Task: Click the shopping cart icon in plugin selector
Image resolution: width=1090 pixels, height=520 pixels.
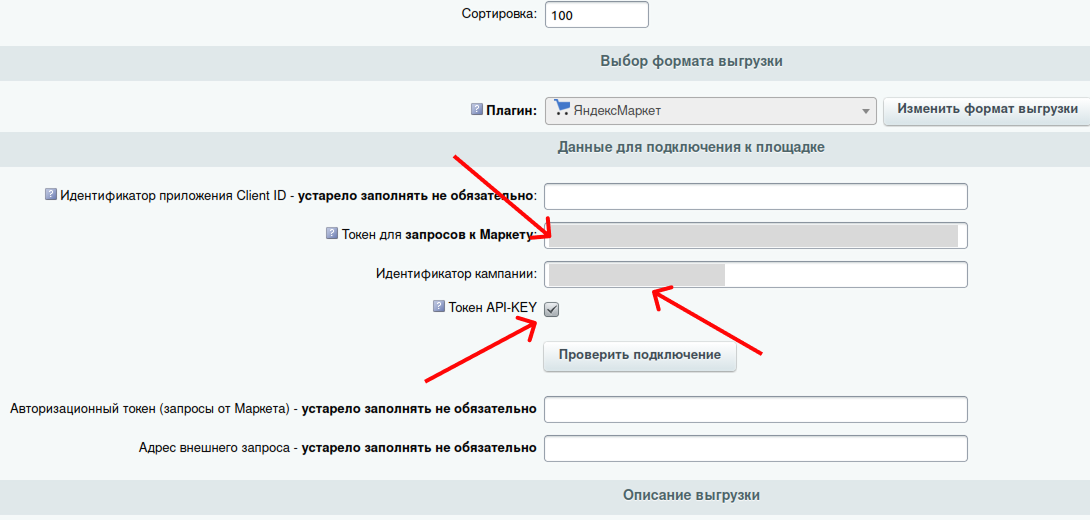Action: click(562, 109)
